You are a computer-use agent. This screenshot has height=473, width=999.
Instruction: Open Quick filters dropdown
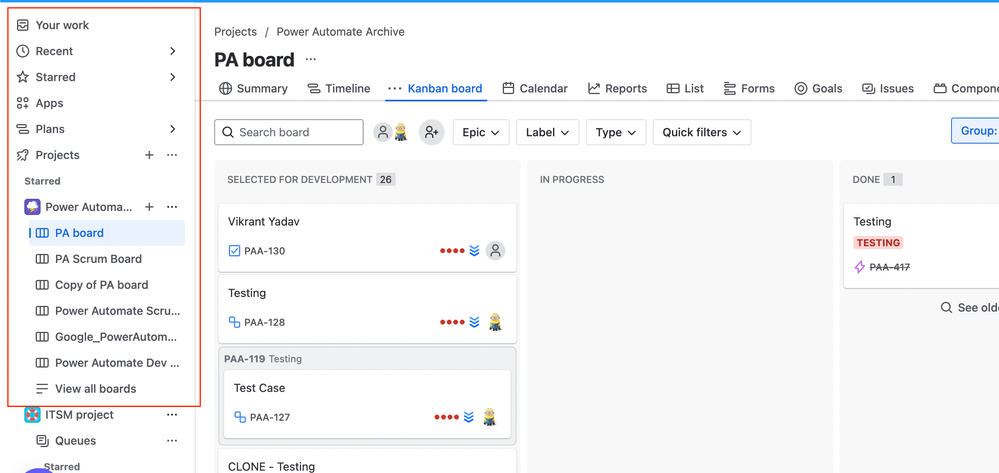point(702,132)
